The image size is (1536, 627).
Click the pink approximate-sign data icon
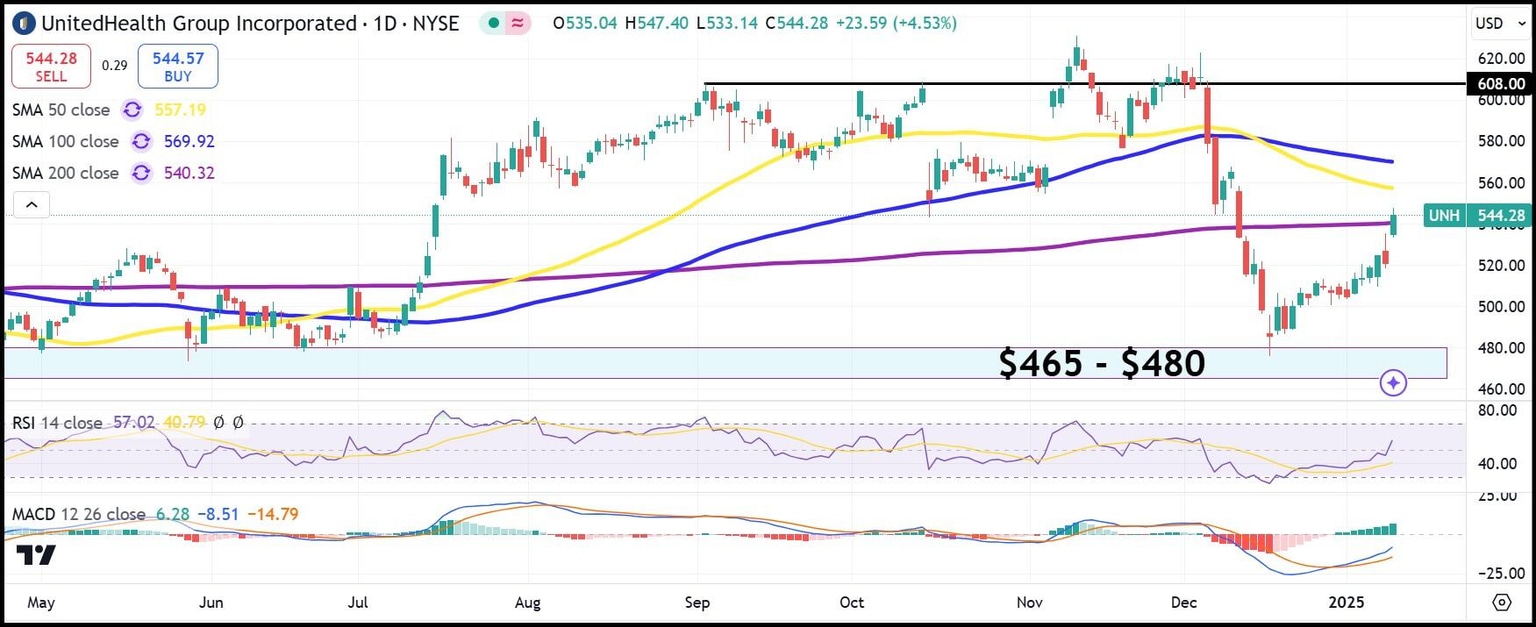pyautogui.click(x=518, y=23)
